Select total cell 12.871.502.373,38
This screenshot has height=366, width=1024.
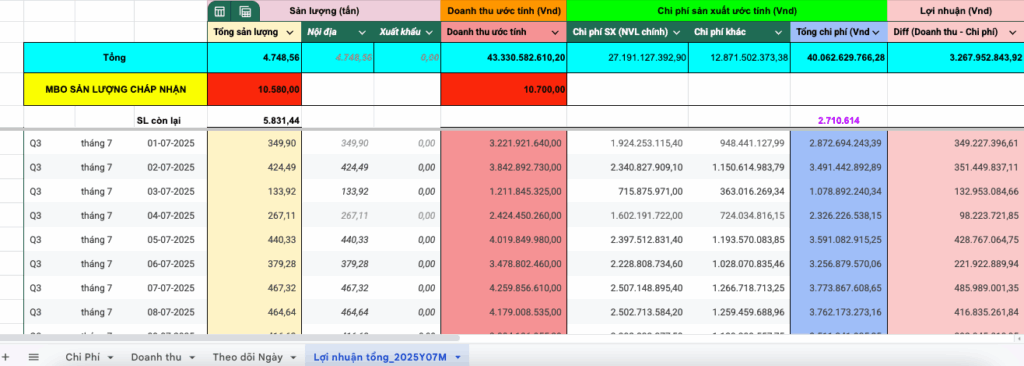(739, 58)
